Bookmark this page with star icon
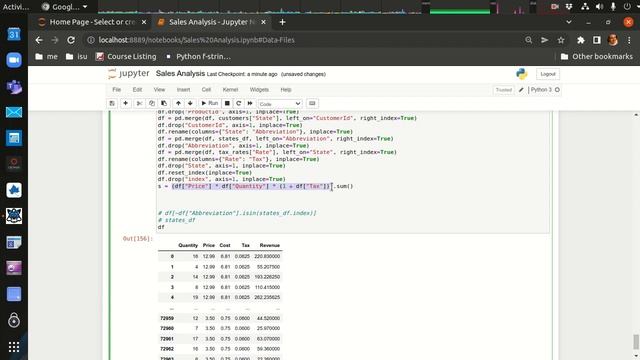Image resolution: width=640 pixels, height=360 pixels. click(561, 40)
